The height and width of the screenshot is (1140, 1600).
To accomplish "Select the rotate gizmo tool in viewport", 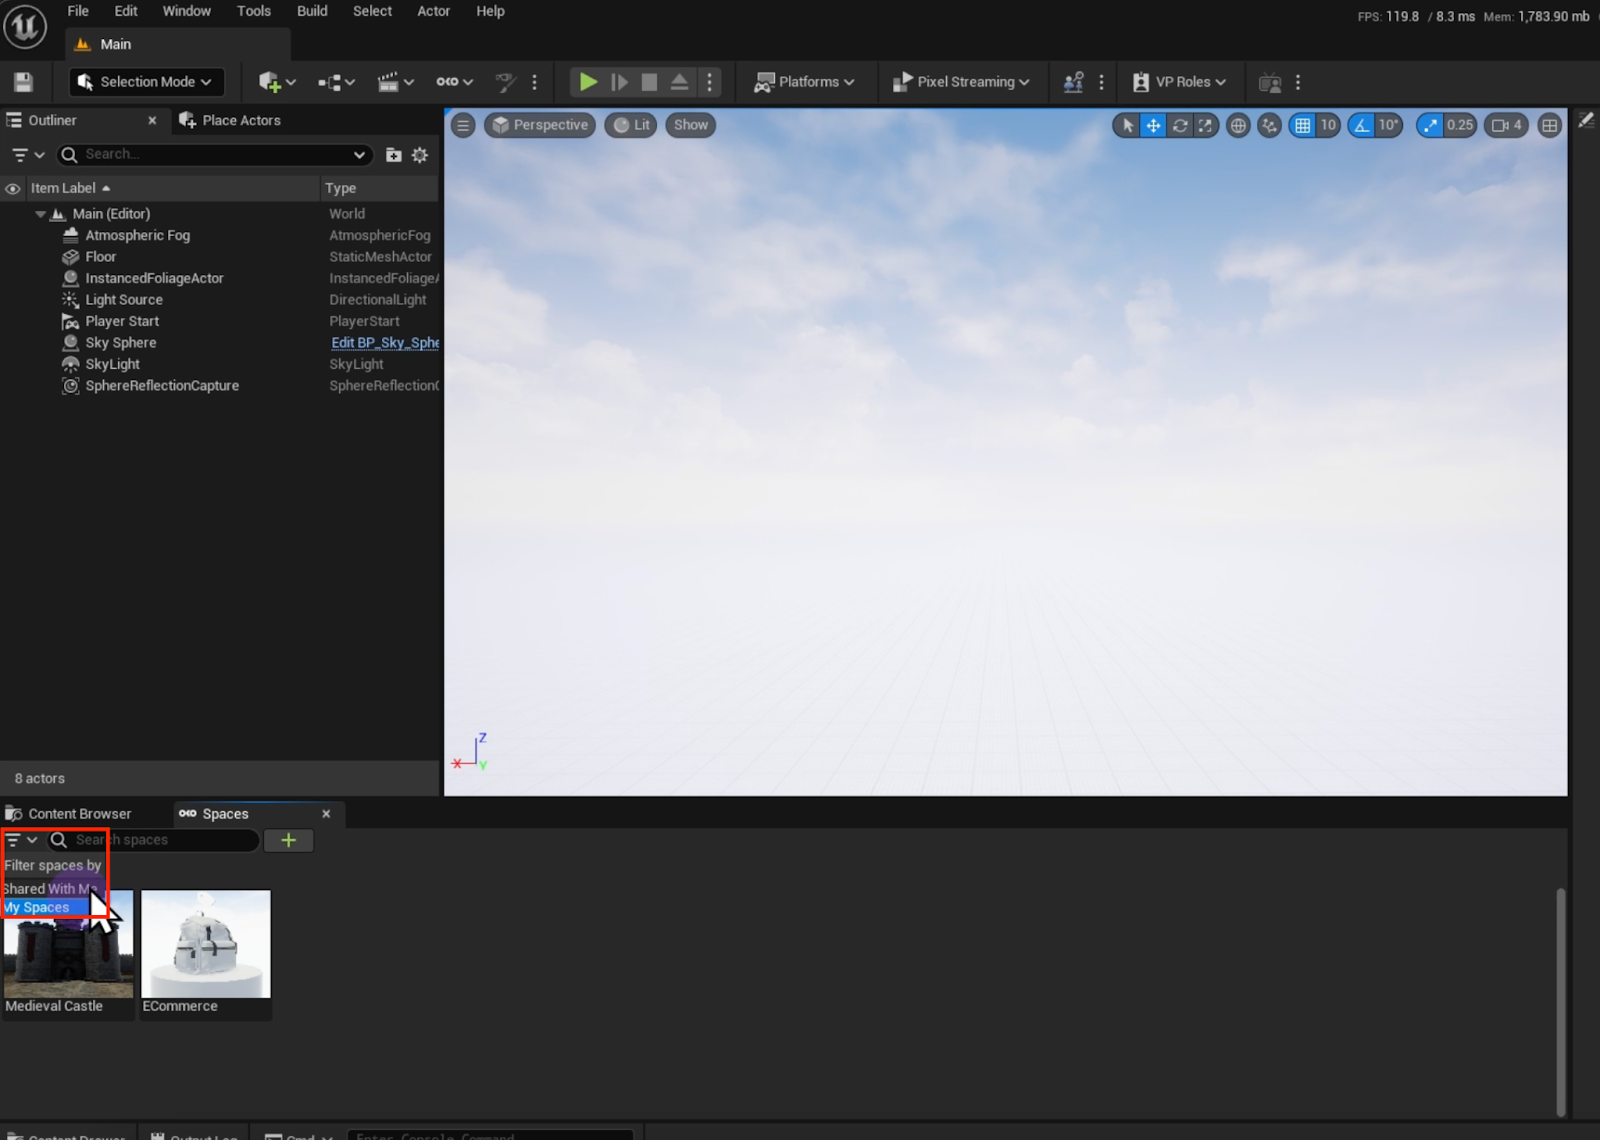I will tap(1180, 125).
